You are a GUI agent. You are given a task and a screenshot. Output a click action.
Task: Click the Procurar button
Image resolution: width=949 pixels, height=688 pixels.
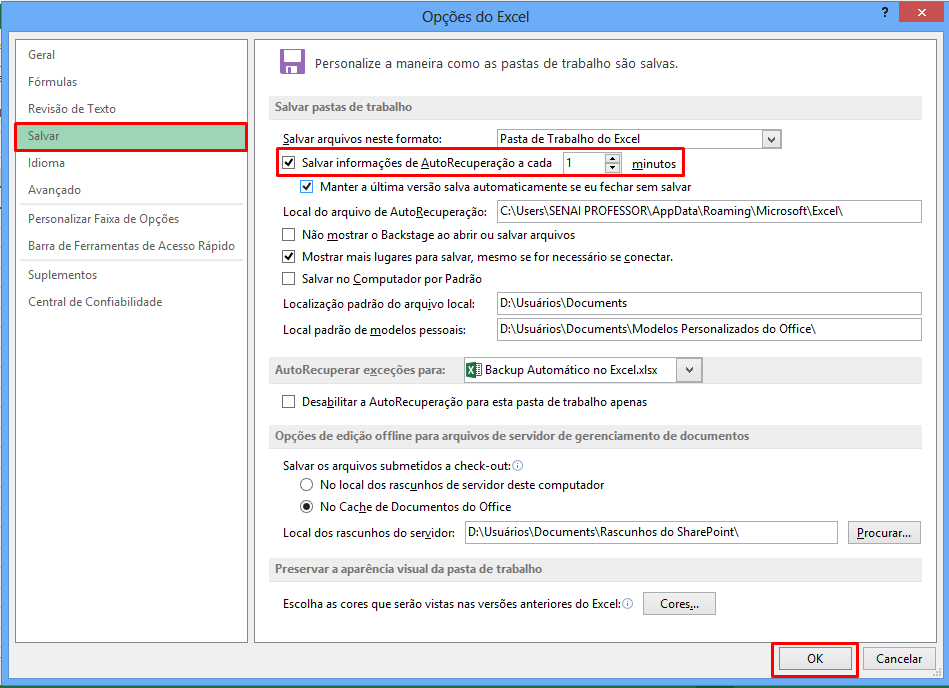pos(883,532)
